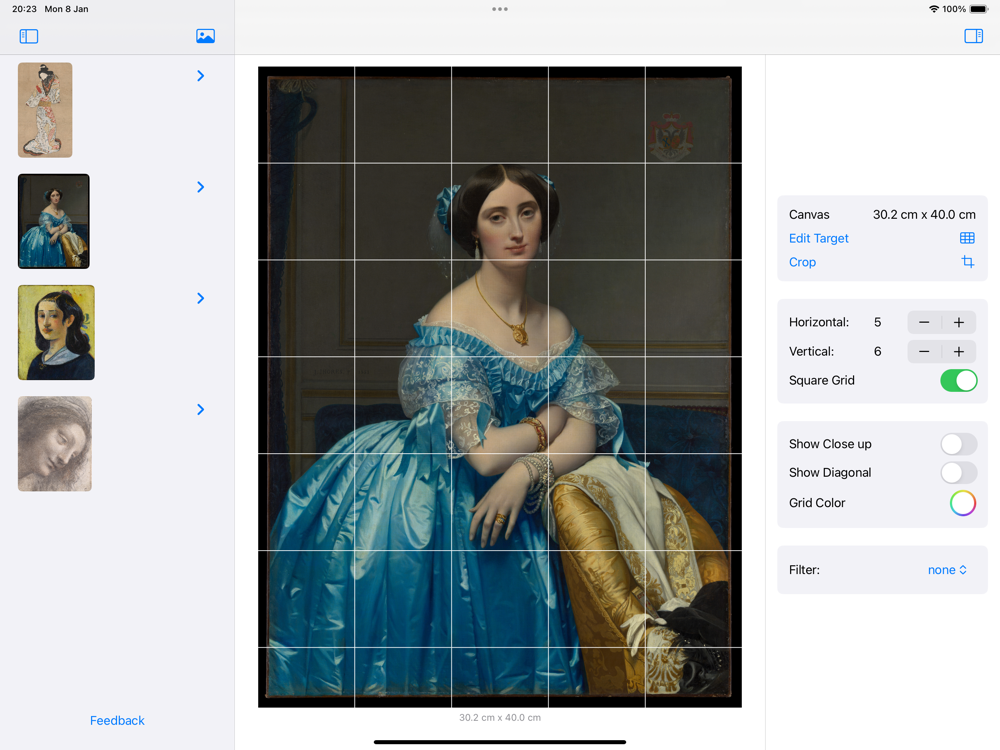
Task: Enable the Show Close up switch
Action: click(x=959, y=444)
